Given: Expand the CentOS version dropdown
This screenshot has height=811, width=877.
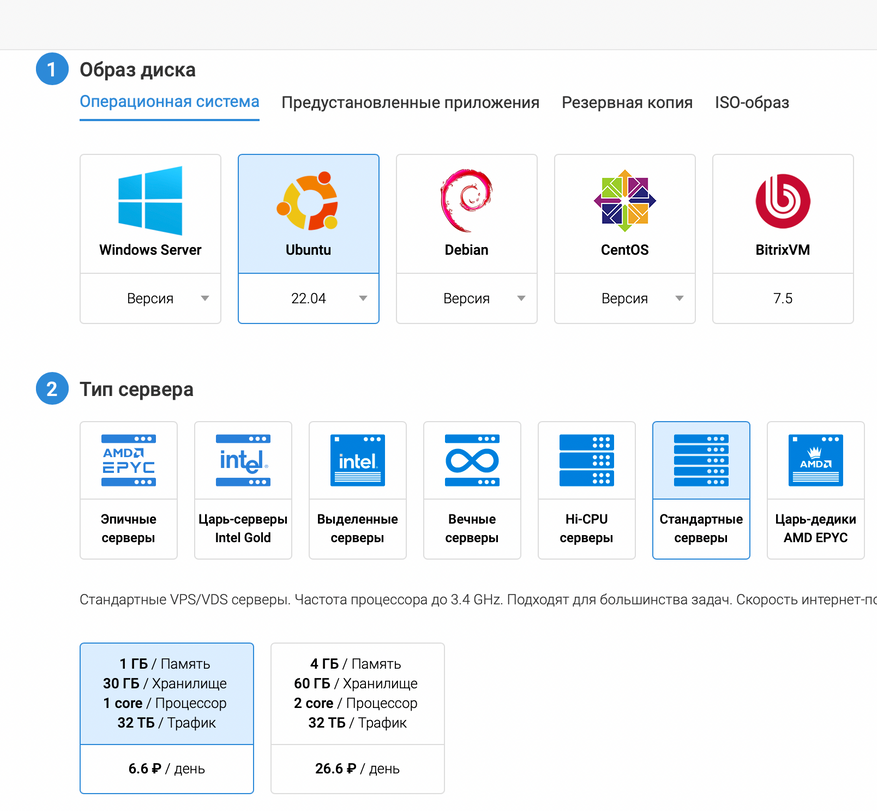Looking at the screenshot, I should (x=625, y=298).
